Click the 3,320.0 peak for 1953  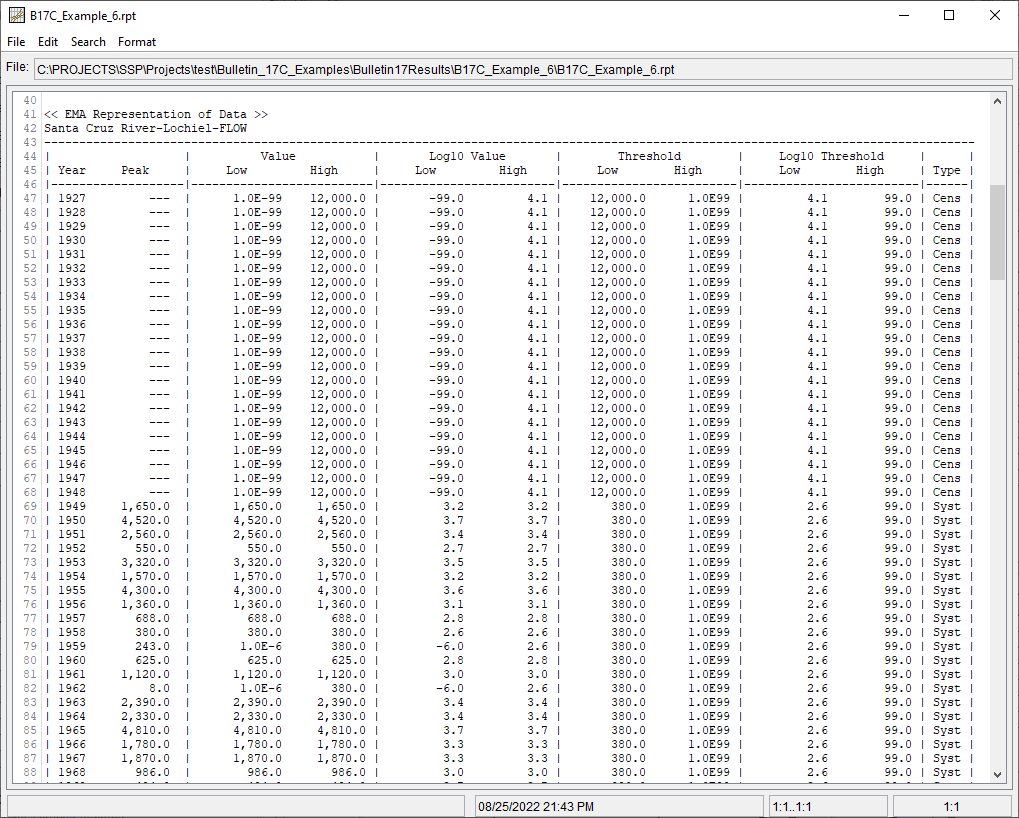[x=146, y=563]
